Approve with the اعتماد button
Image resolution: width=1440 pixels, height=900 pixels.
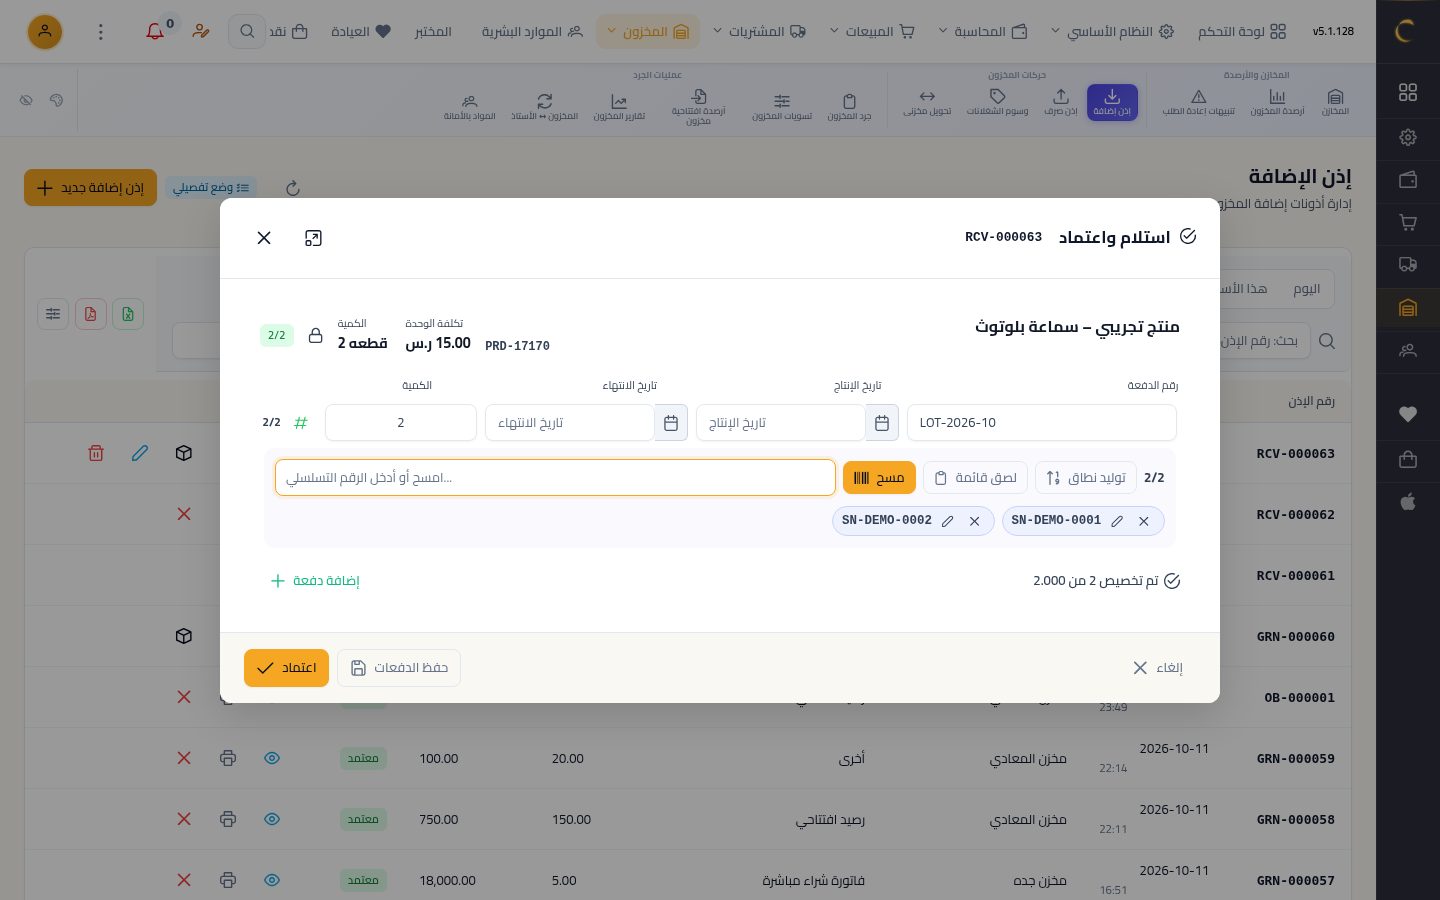[286, 668]
